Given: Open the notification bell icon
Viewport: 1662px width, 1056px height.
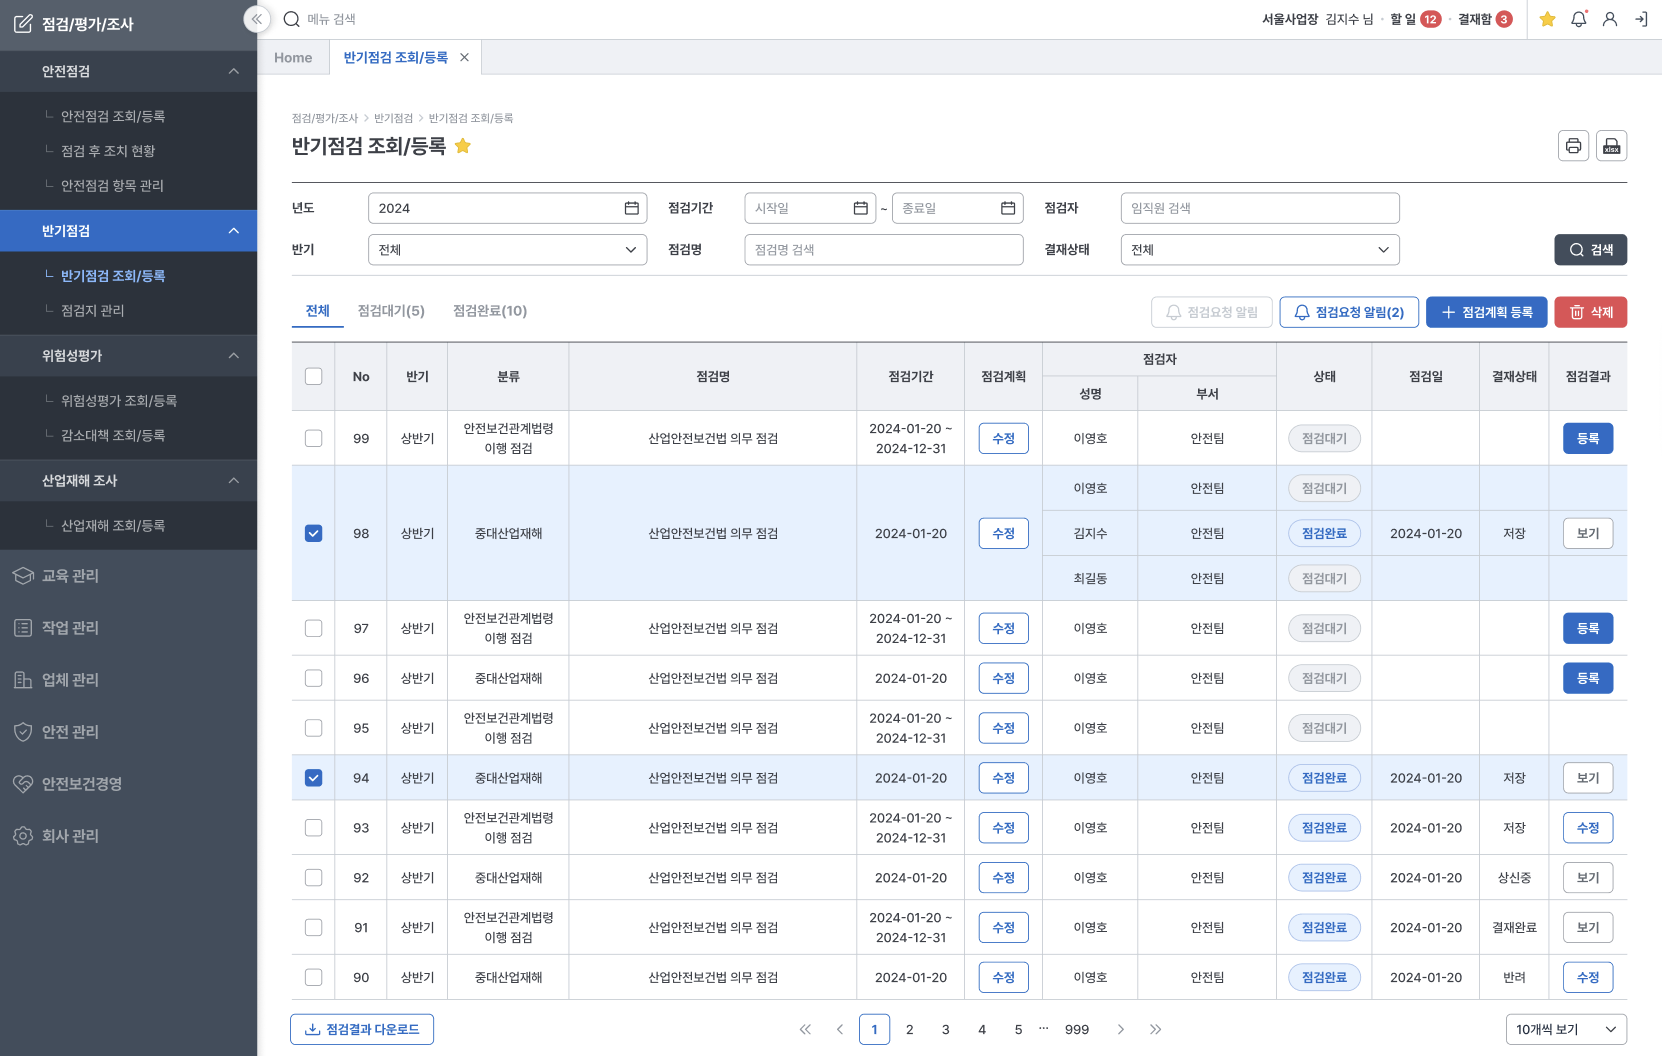Looking at the screenshot, I should pyautogui.click(x=1578, y=19).
